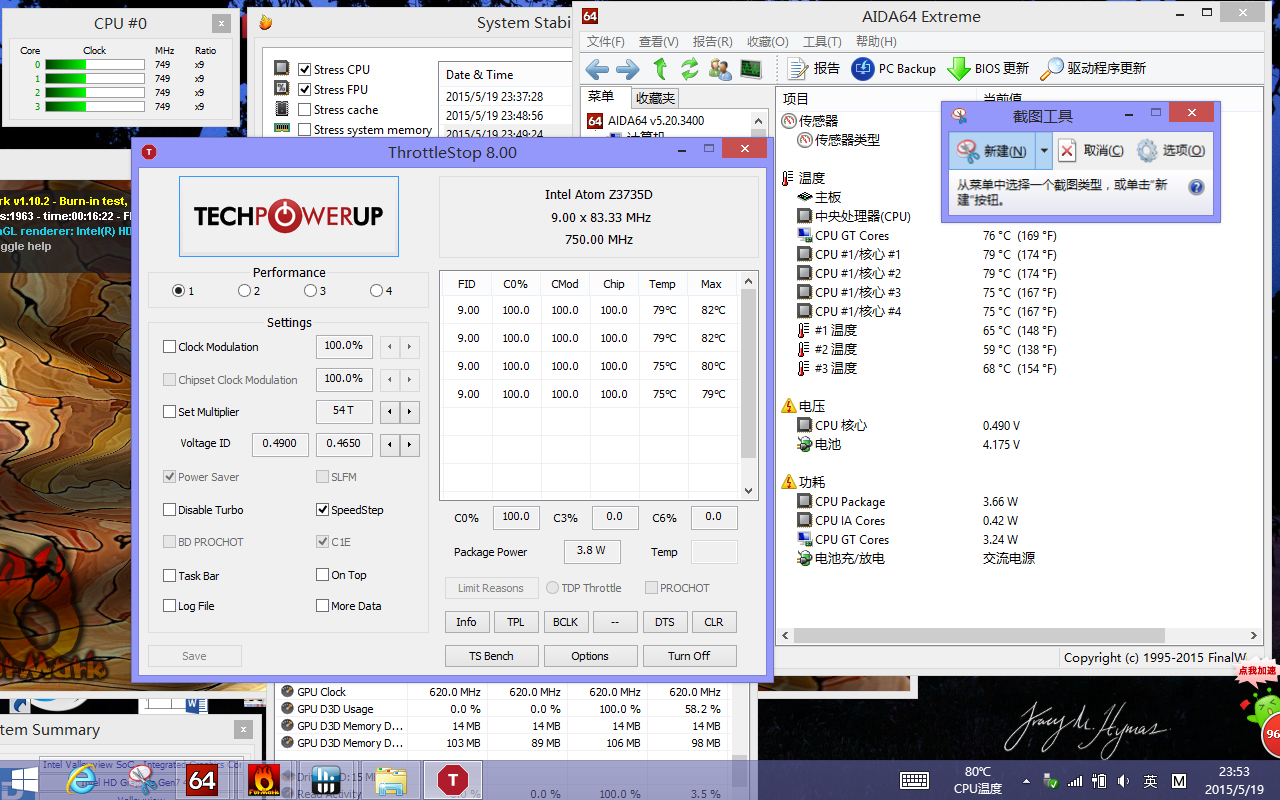Open the 查看(V) menu in AIDA64

pos(658,41)
